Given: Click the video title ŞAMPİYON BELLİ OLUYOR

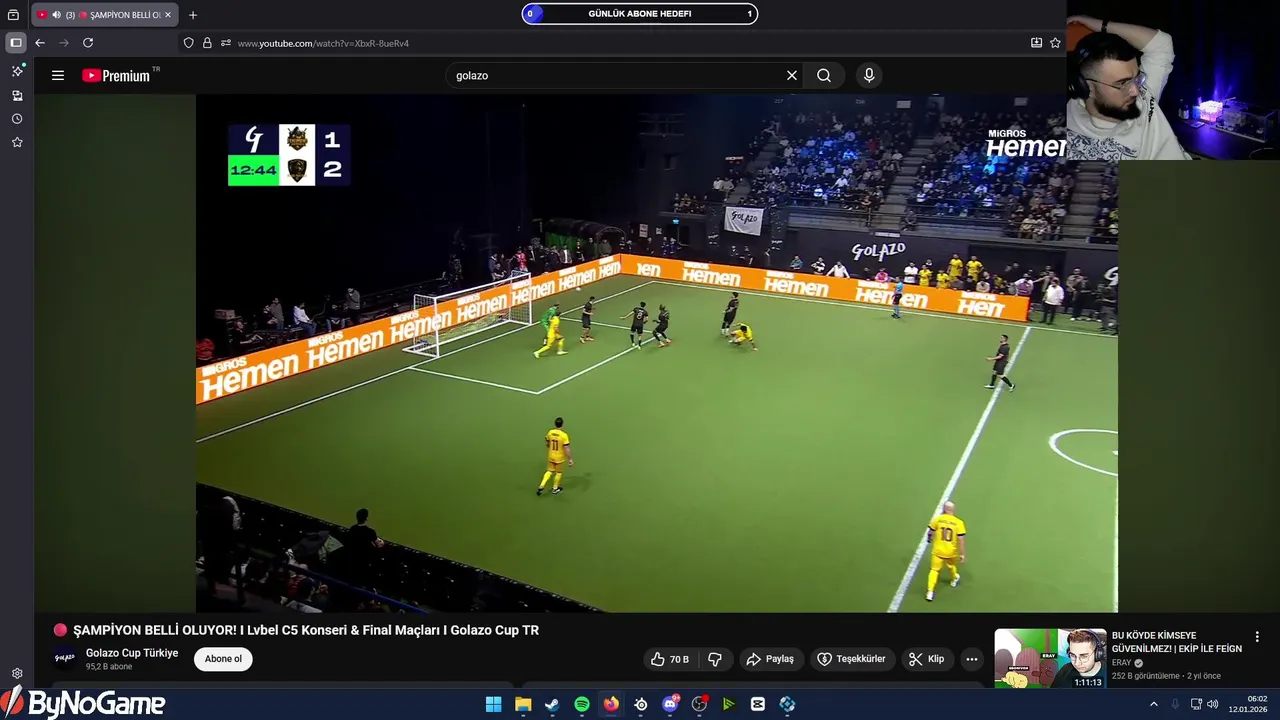Looking at the screenshot, I should click(x=306, y=630).
